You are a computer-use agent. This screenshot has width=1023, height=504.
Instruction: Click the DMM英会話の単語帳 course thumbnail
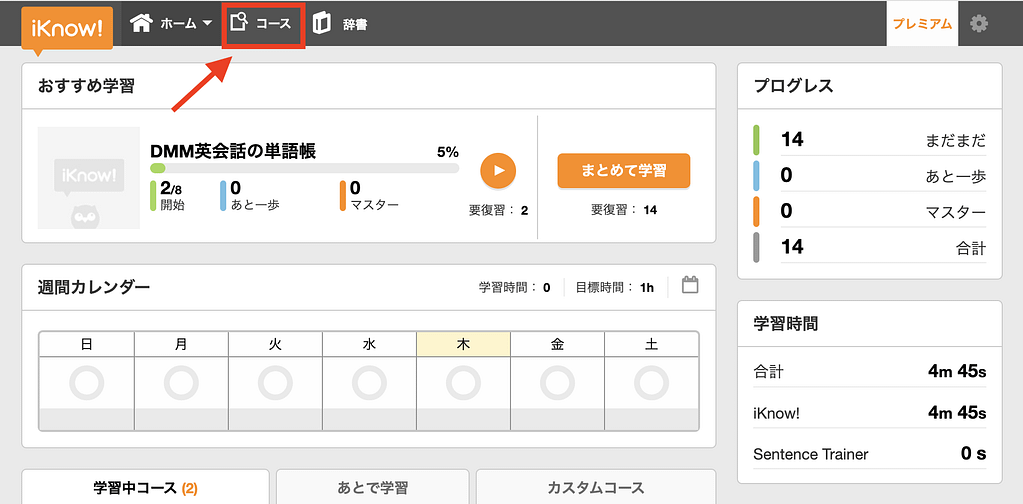tap(89, 178)
